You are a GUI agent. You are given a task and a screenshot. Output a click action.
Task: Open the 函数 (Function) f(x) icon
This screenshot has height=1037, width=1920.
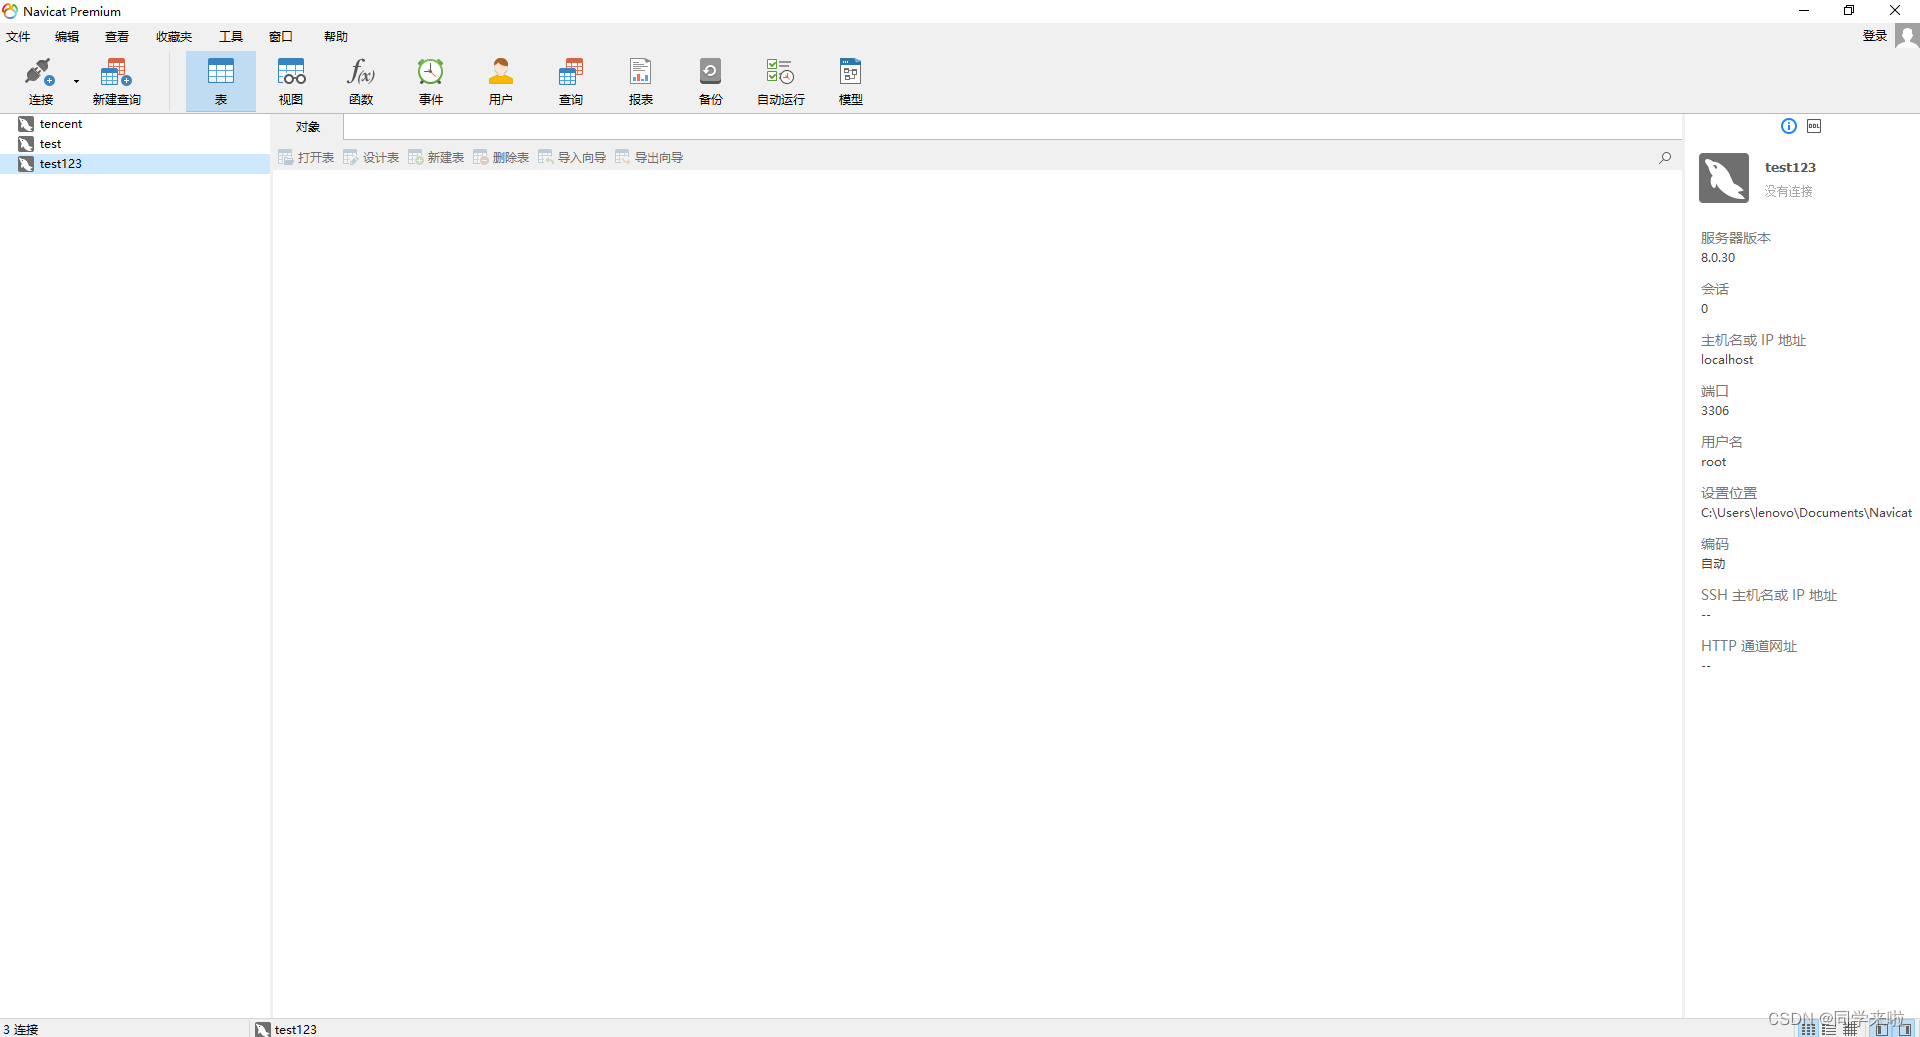point(361,72)
